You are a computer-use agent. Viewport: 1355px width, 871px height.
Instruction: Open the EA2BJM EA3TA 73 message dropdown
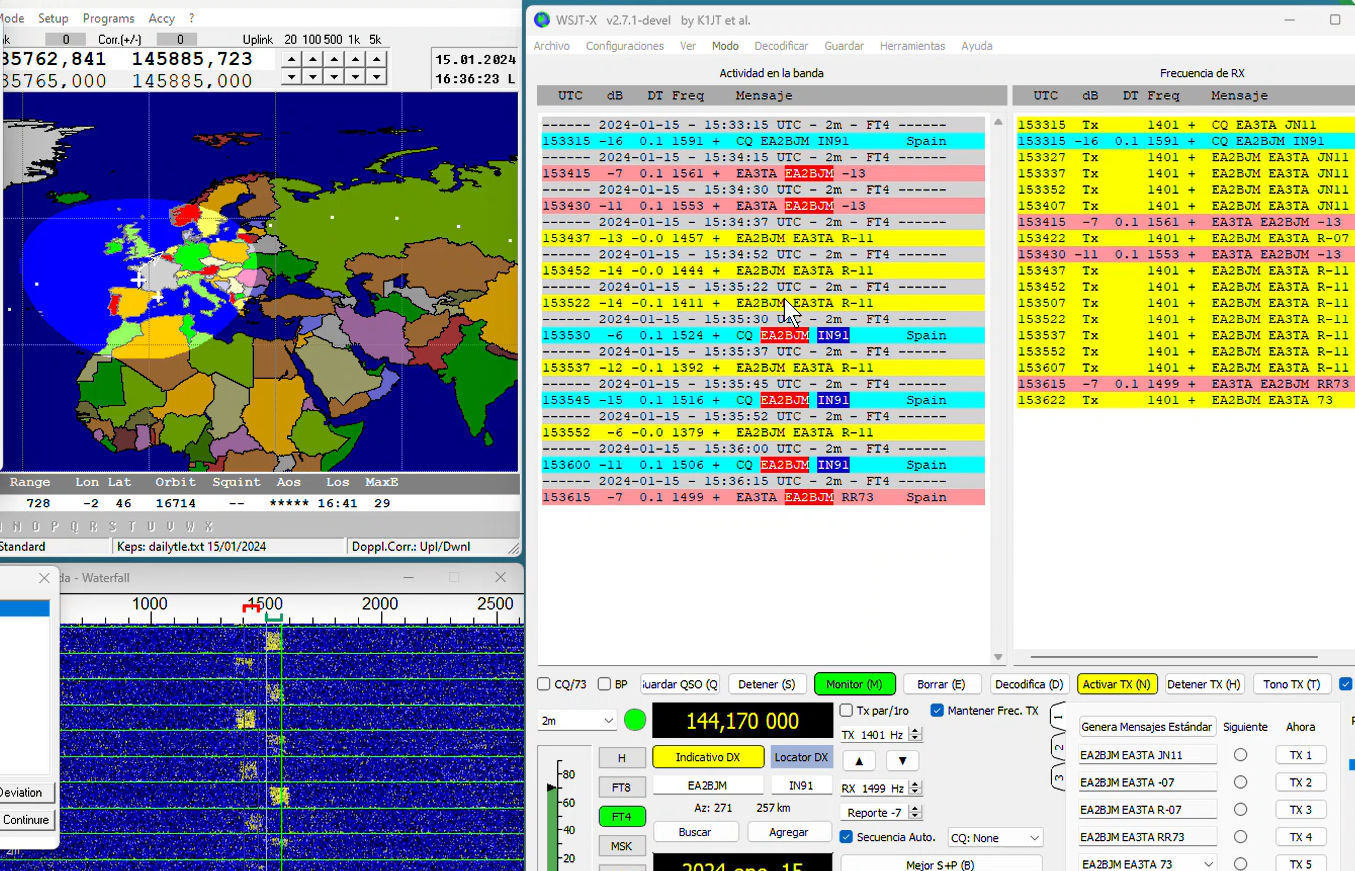[x=1209, y=864]
